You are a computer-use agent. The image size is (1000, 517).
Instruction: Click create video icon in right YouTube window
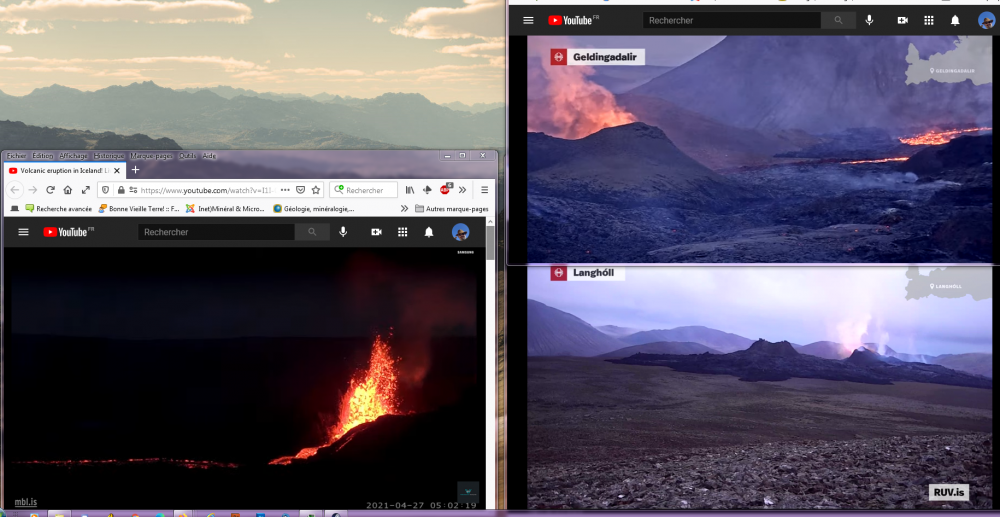[902, 20]
